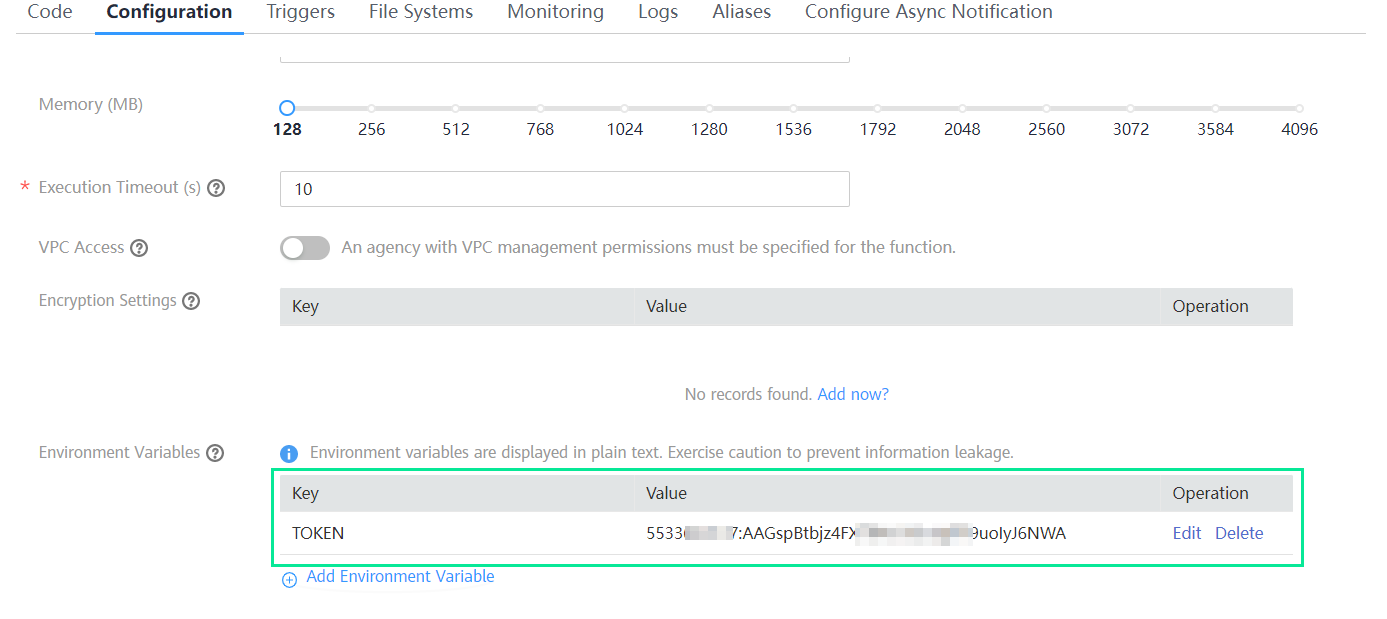Click the Environment Variables help icon

pyautogui.click(x=215, y=453)
